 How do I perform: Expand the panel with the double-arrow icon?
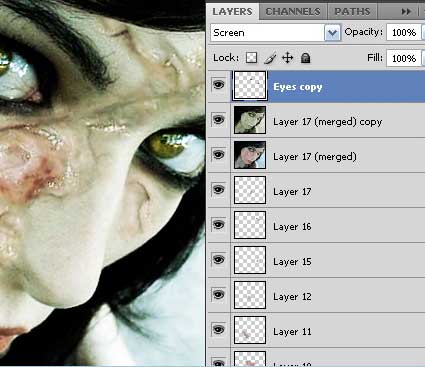[406, 12]
